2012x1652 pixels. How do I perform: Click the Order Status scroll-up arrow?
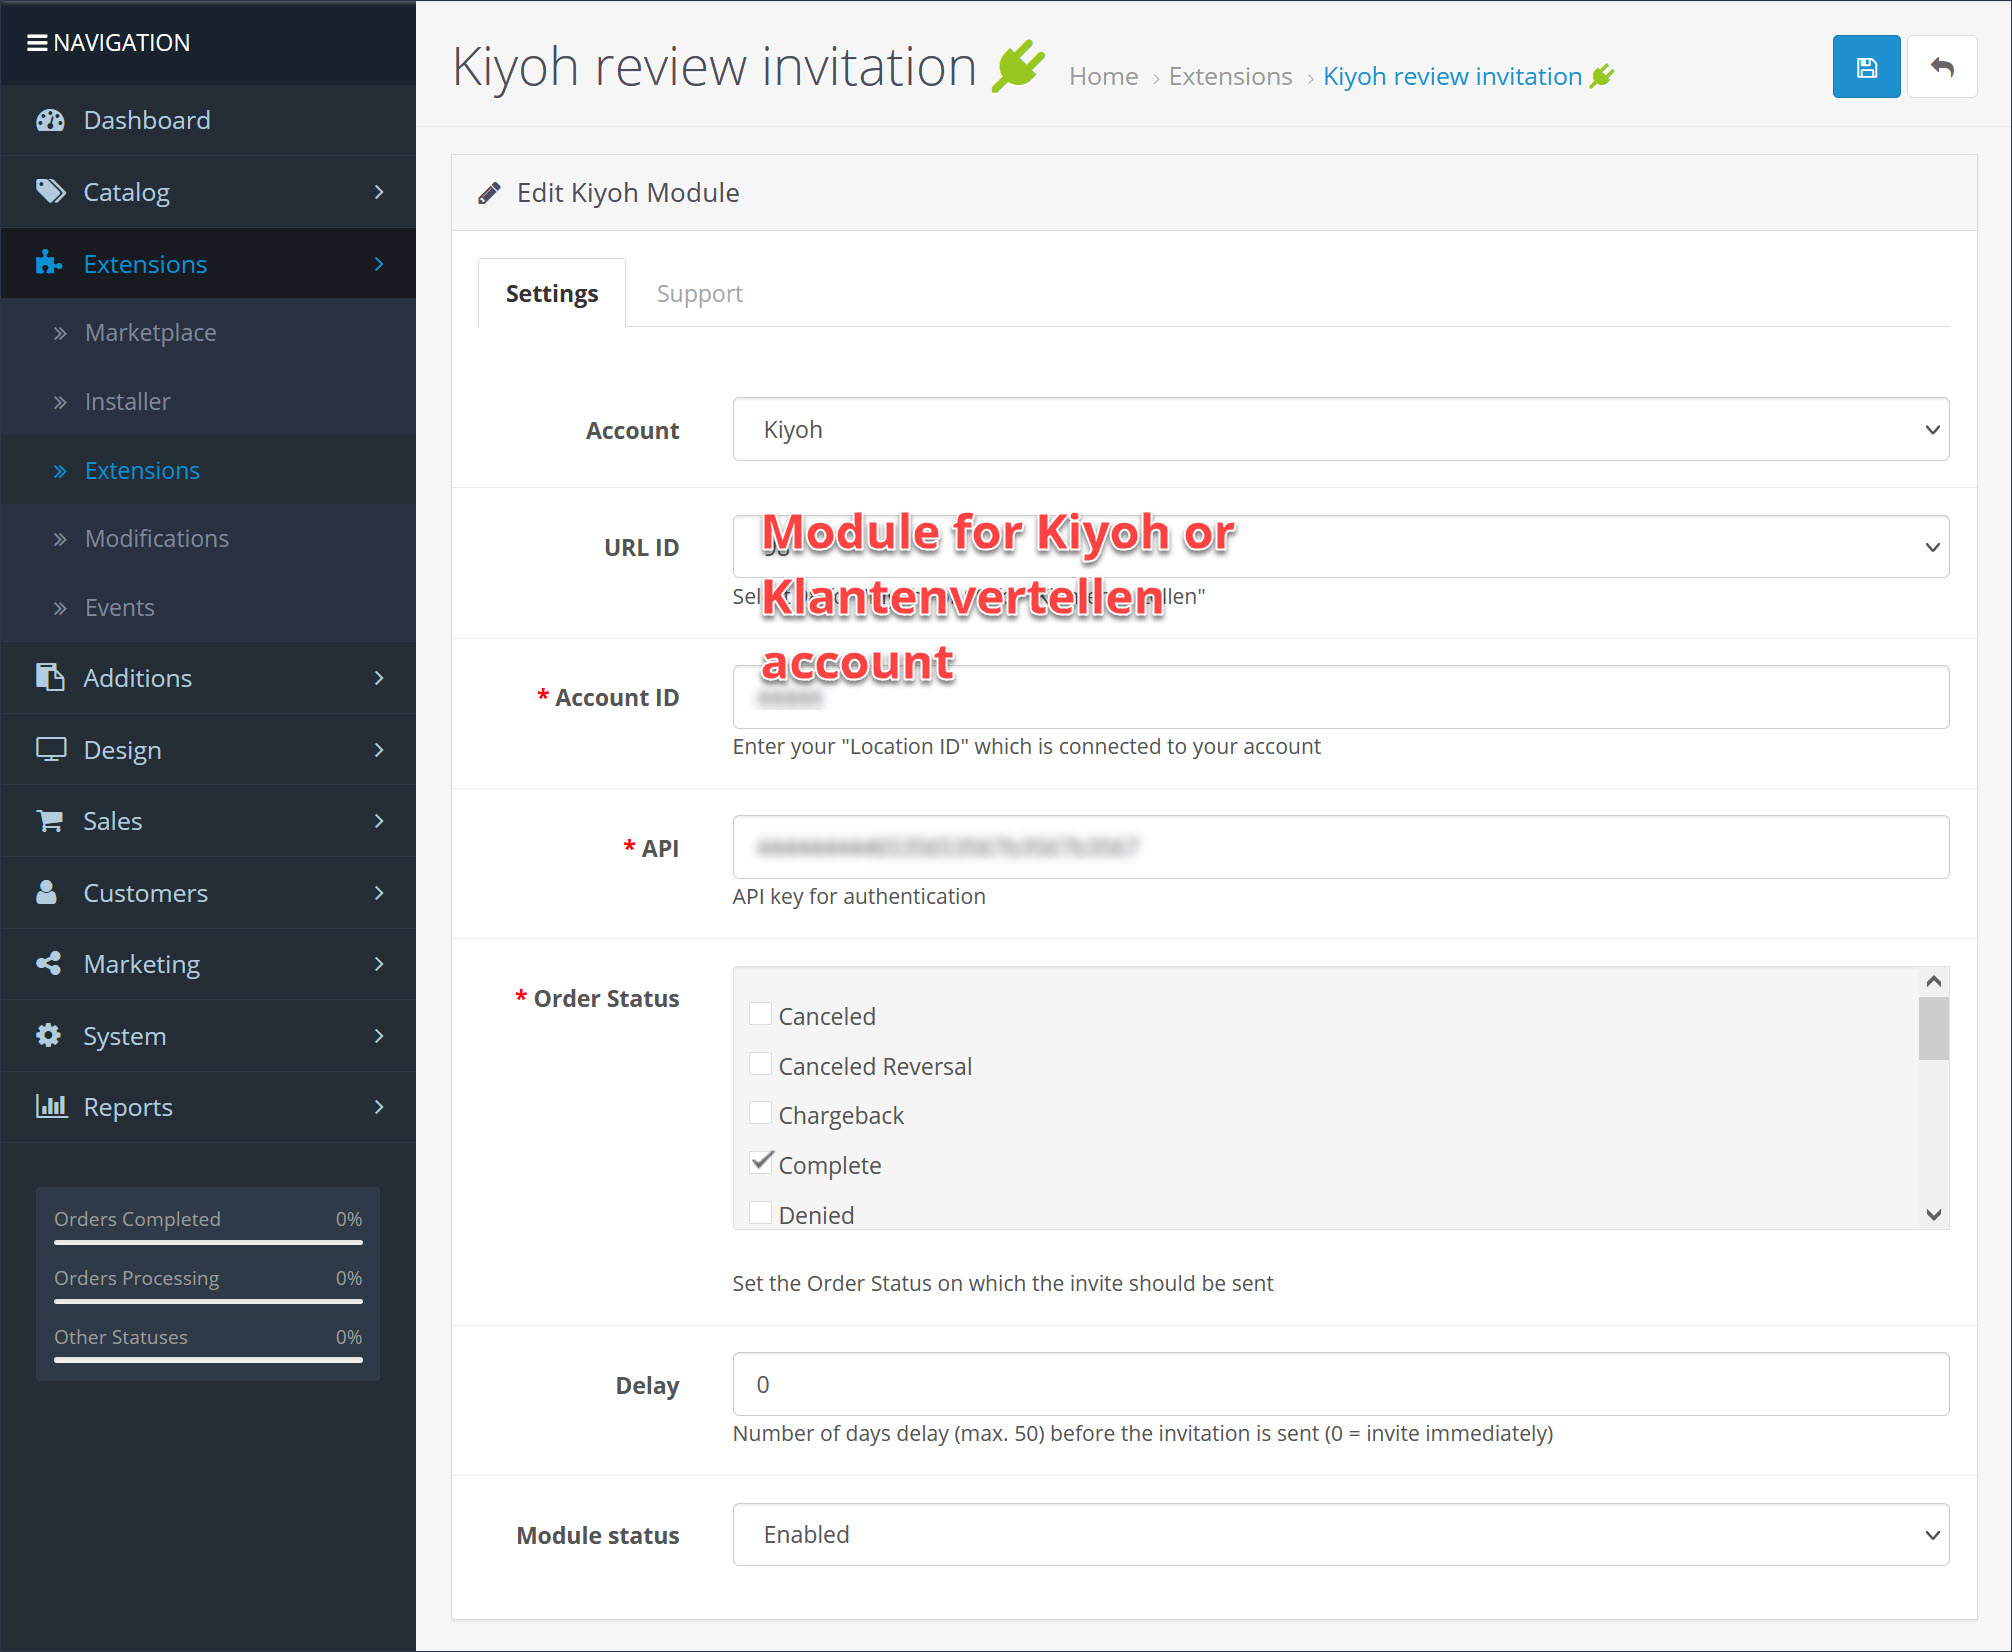[x=1933, y=981]
